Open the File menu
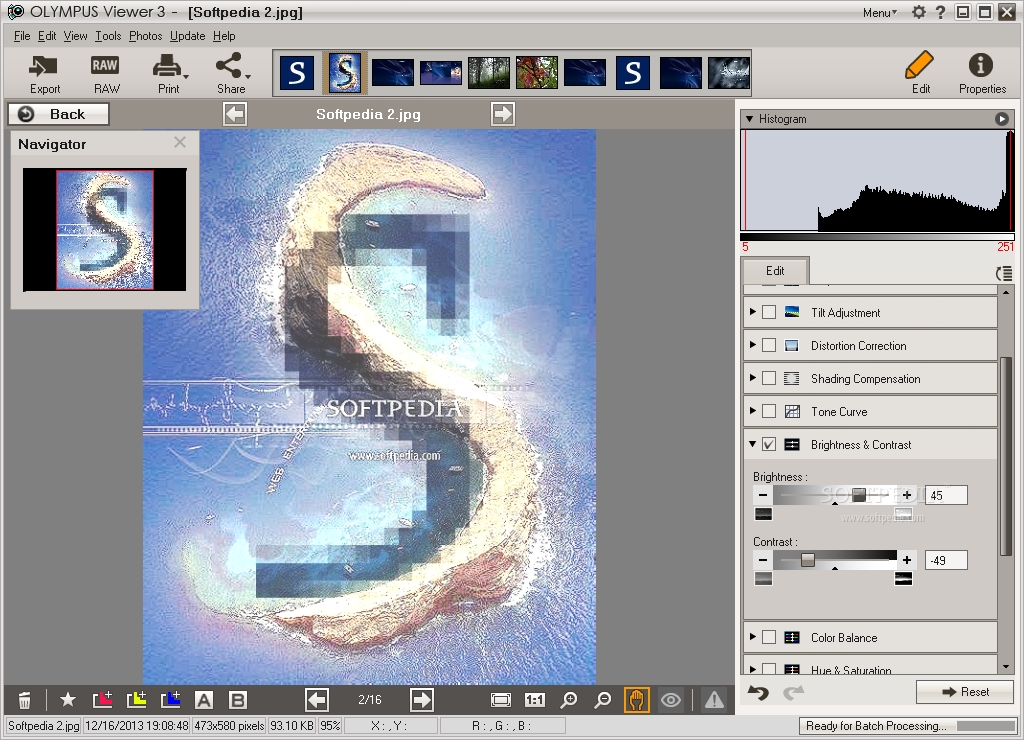The width and height of the screenshot is (1024, 740). tap(22, 36)
